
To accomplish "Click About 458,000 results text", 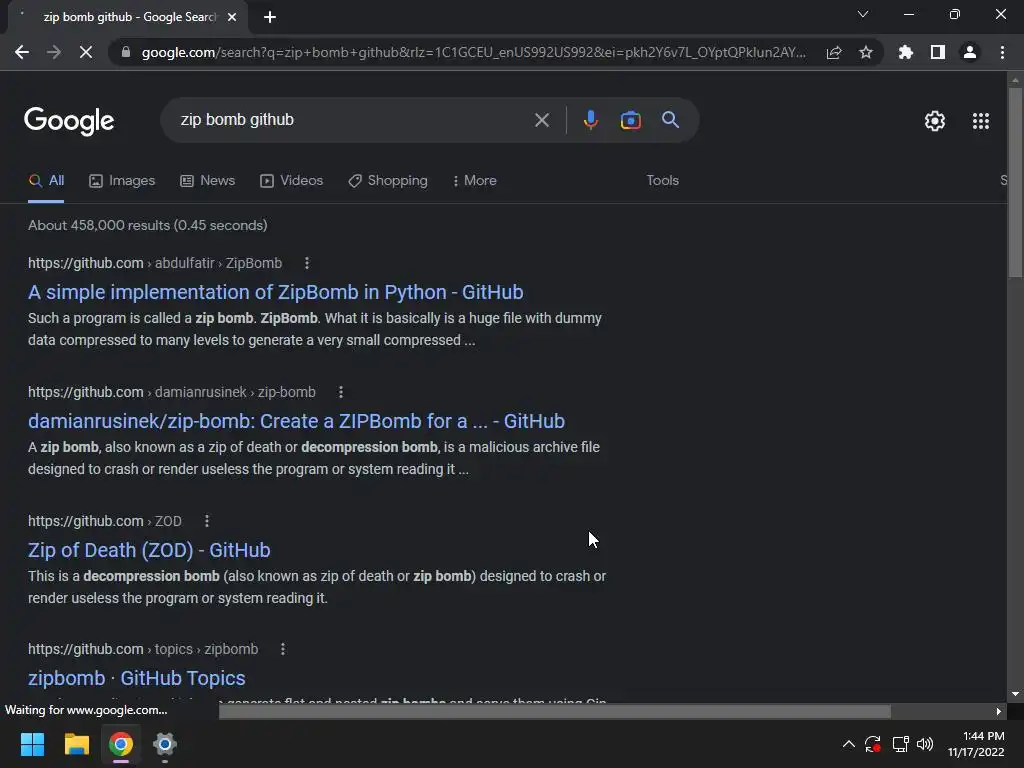I will tap(148, 225).
